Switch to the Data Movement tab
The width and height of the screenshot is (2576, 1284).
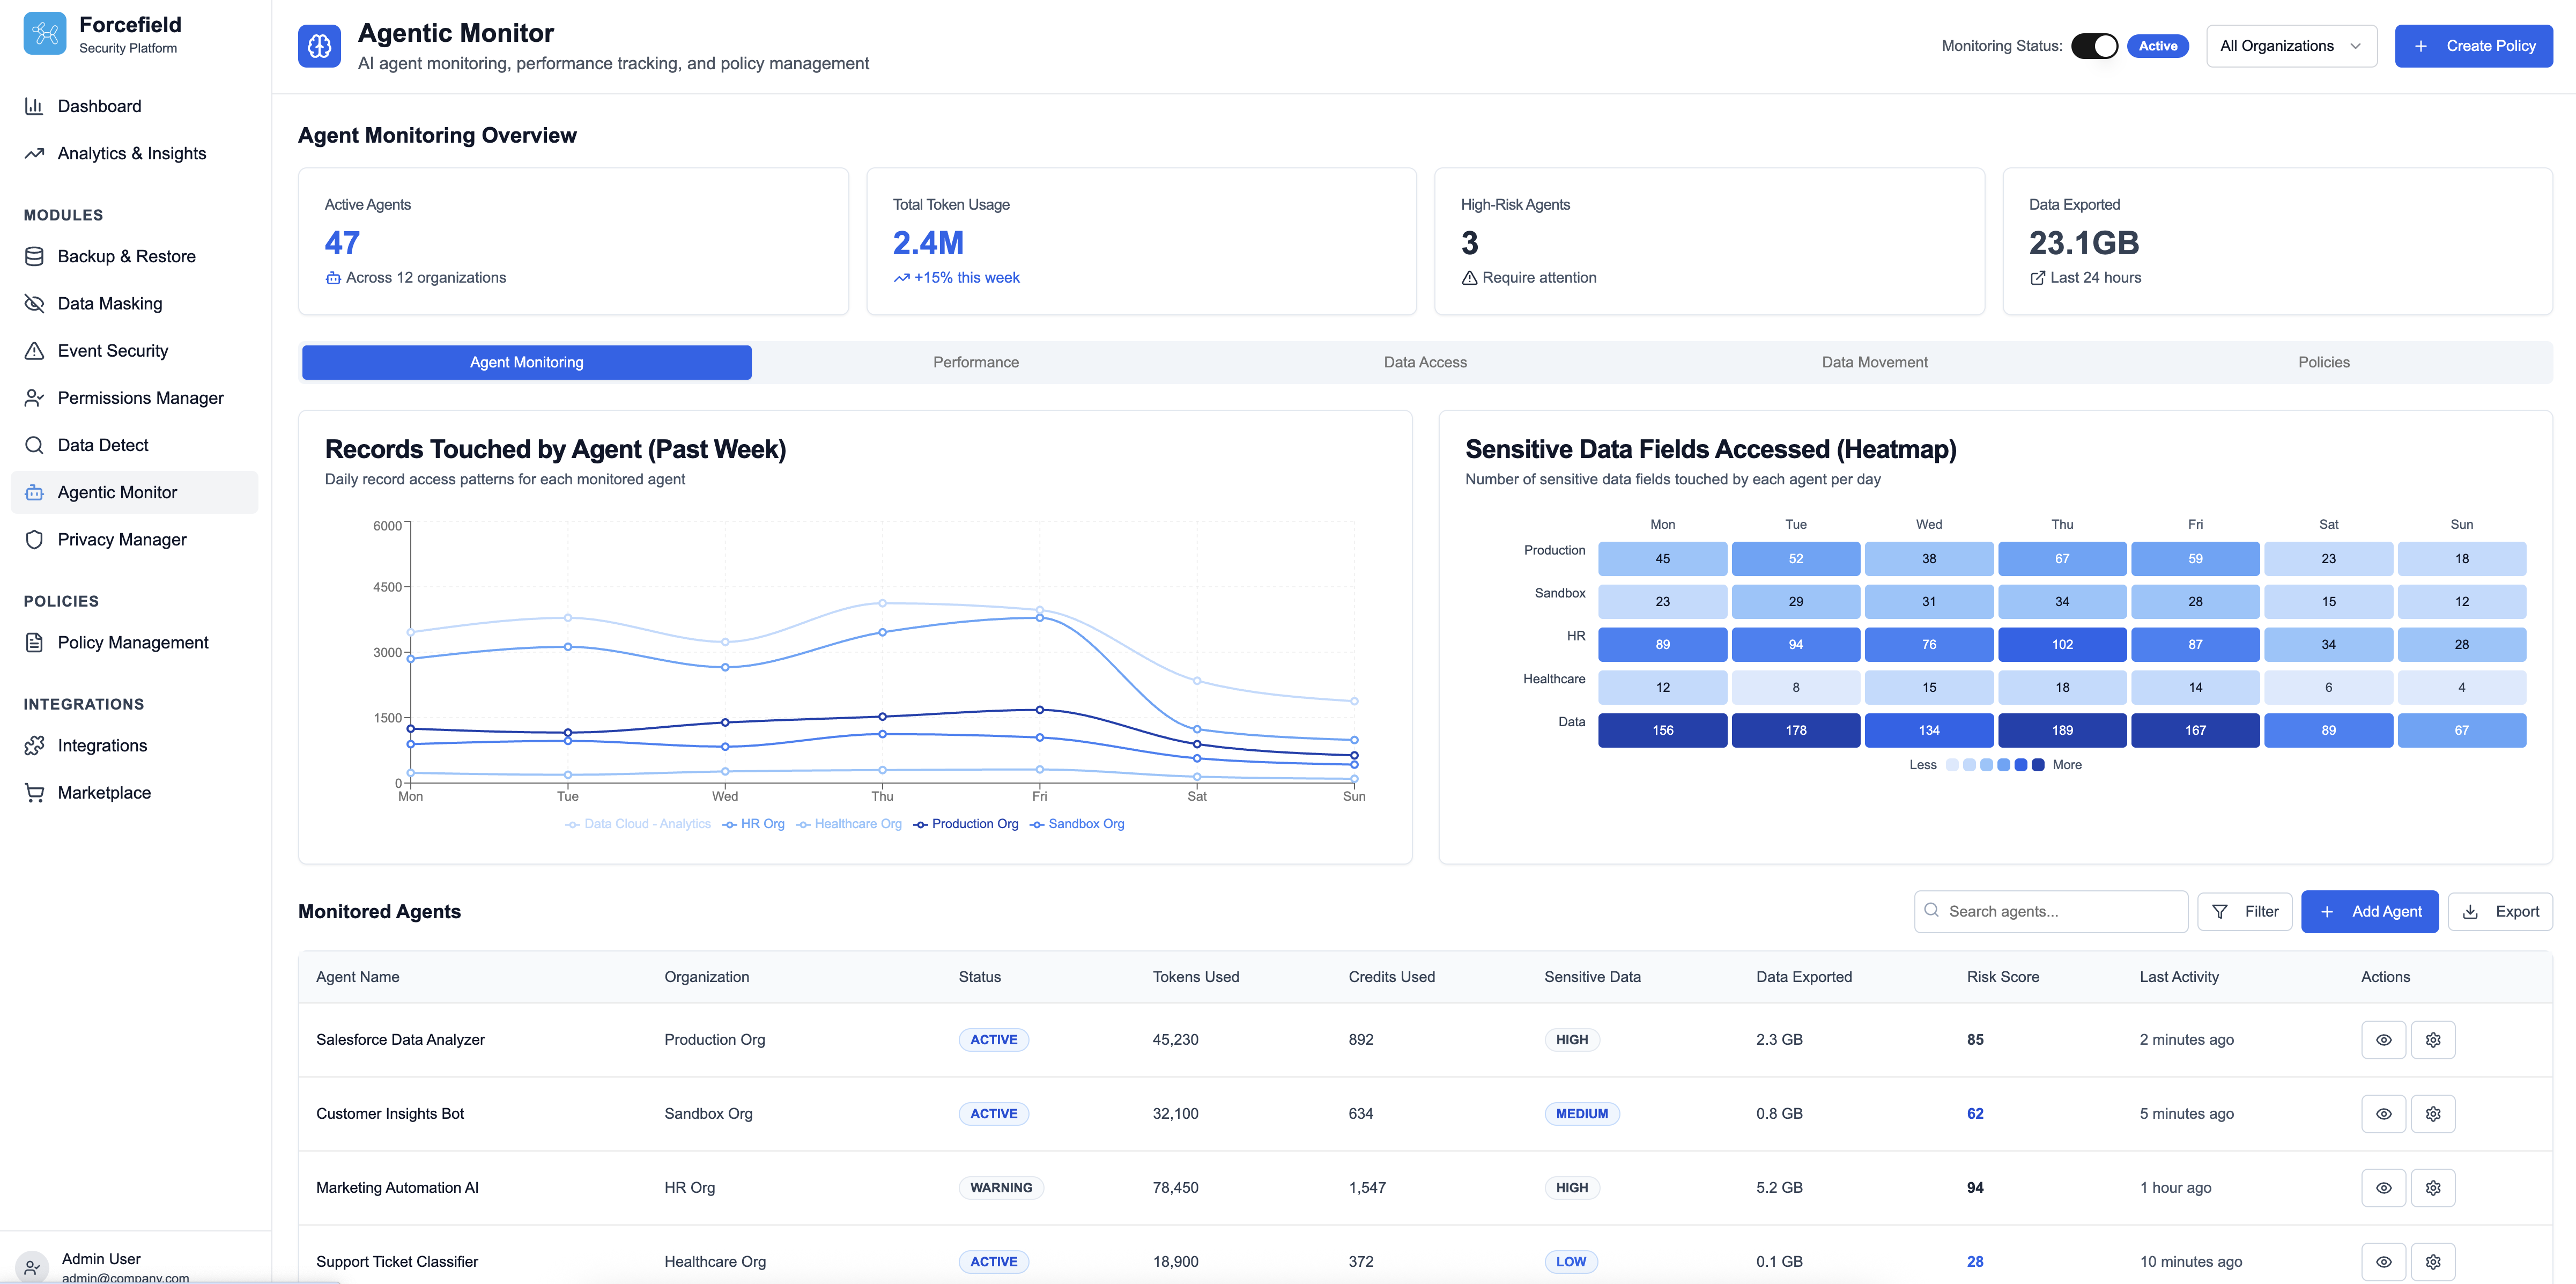pos(1873,362)
